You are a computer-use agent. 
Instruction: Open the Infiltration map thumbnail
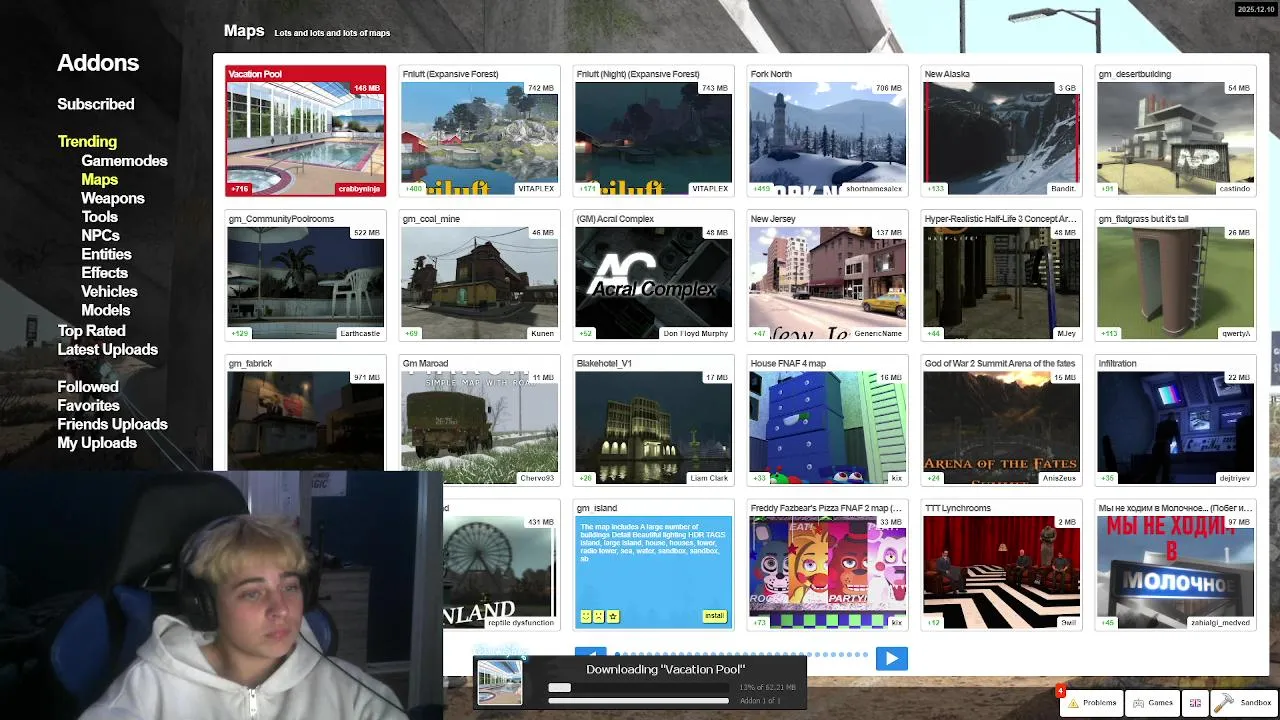pos(1175,421)
